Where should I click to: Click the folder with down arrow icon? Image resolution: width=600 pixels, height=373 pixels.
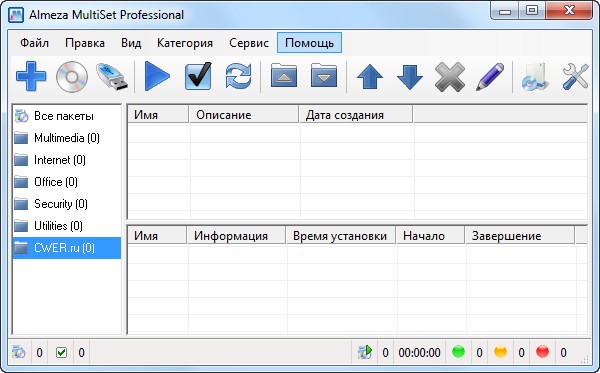coord(324,75)
